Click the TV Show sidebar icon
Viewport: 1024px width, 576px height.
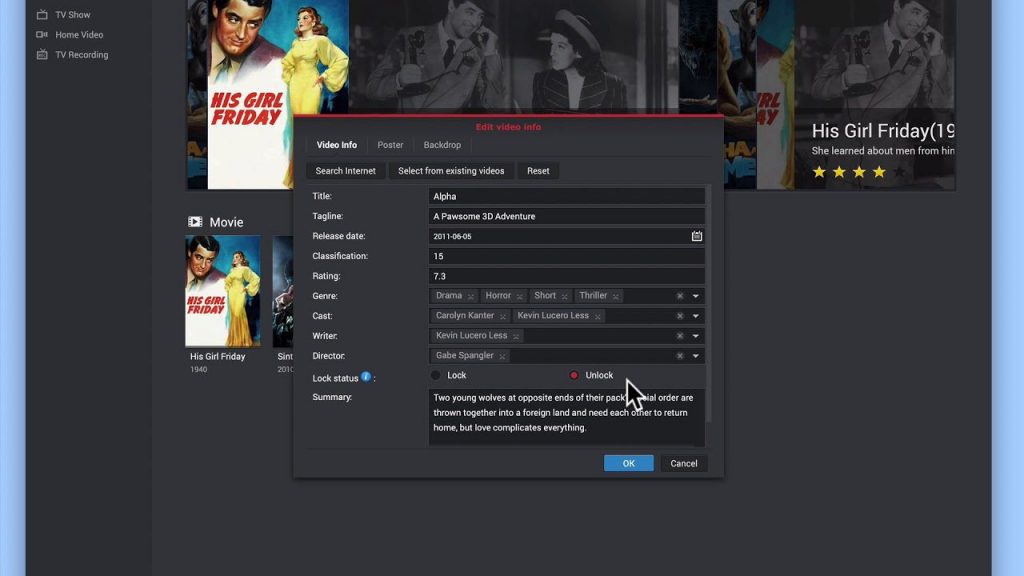tap(42, 14)
